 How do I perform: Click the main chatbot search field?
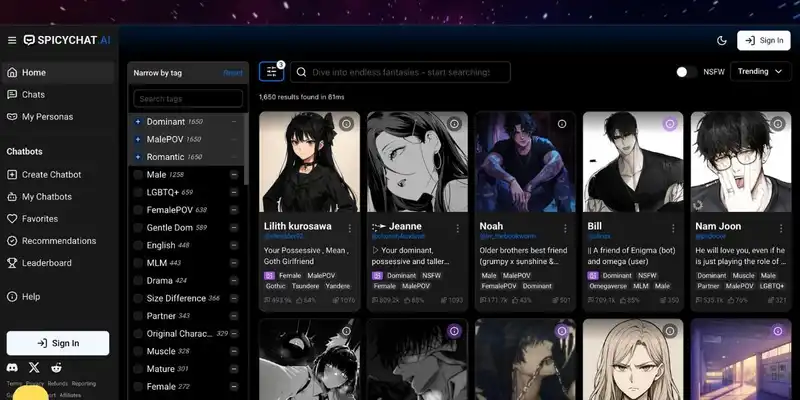point(401,72)
